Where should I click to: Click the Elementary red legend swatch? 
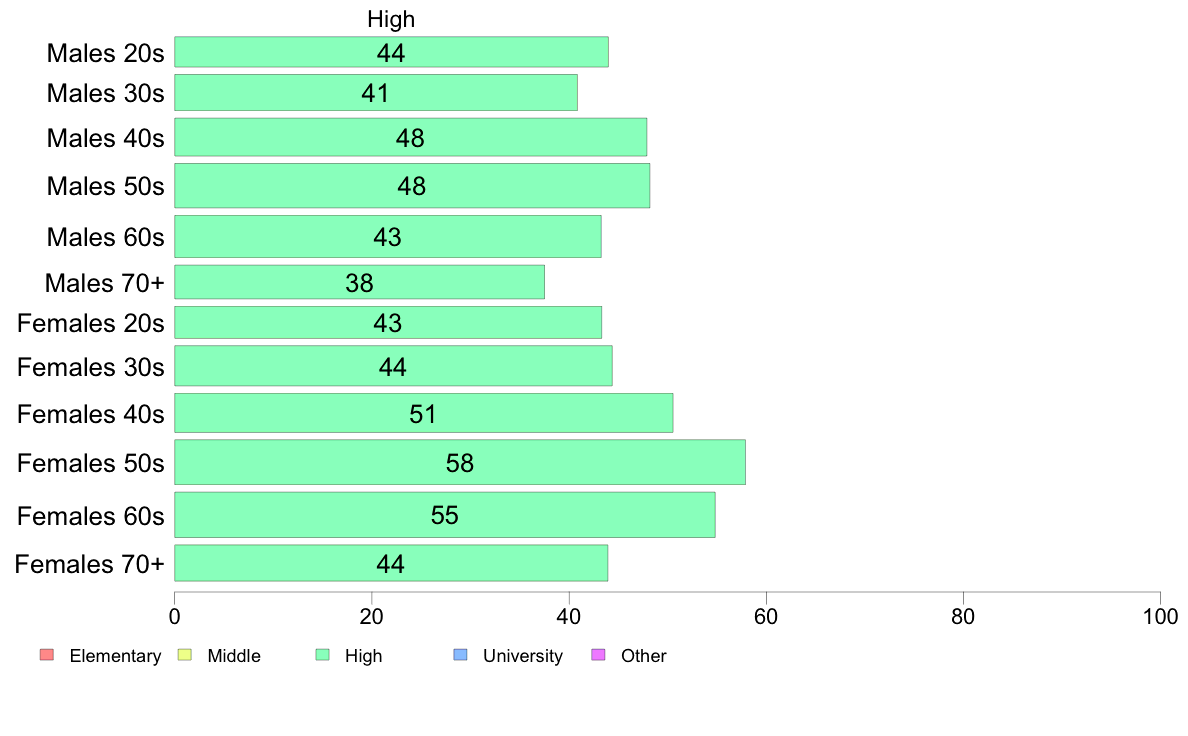[x=47, y=655]
